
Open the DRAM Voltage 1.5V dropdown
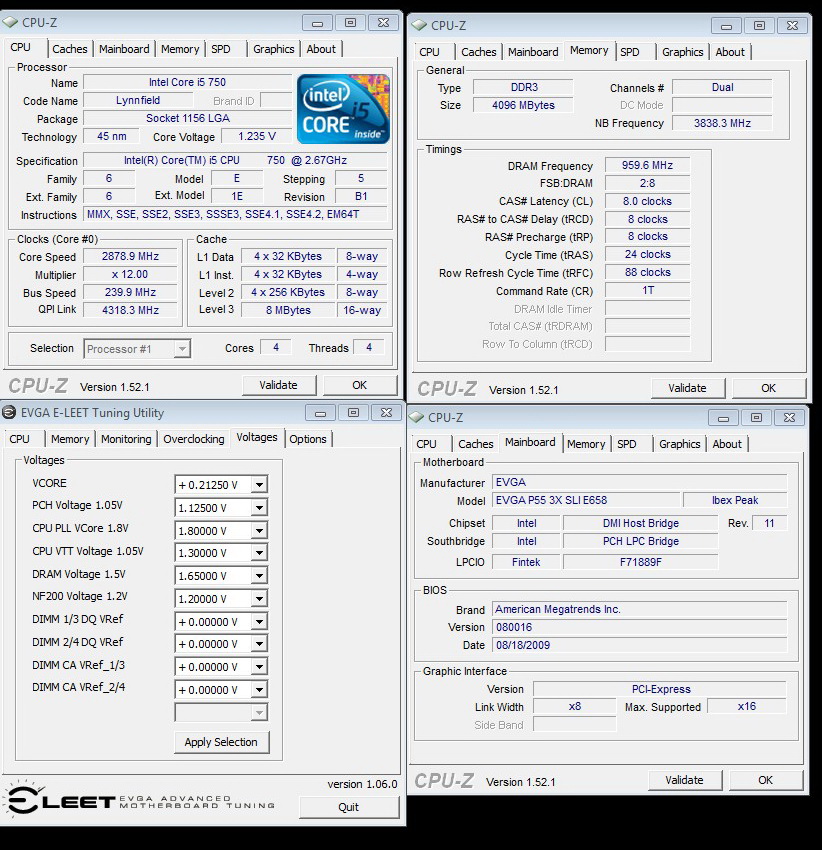[x=260, y=576]
